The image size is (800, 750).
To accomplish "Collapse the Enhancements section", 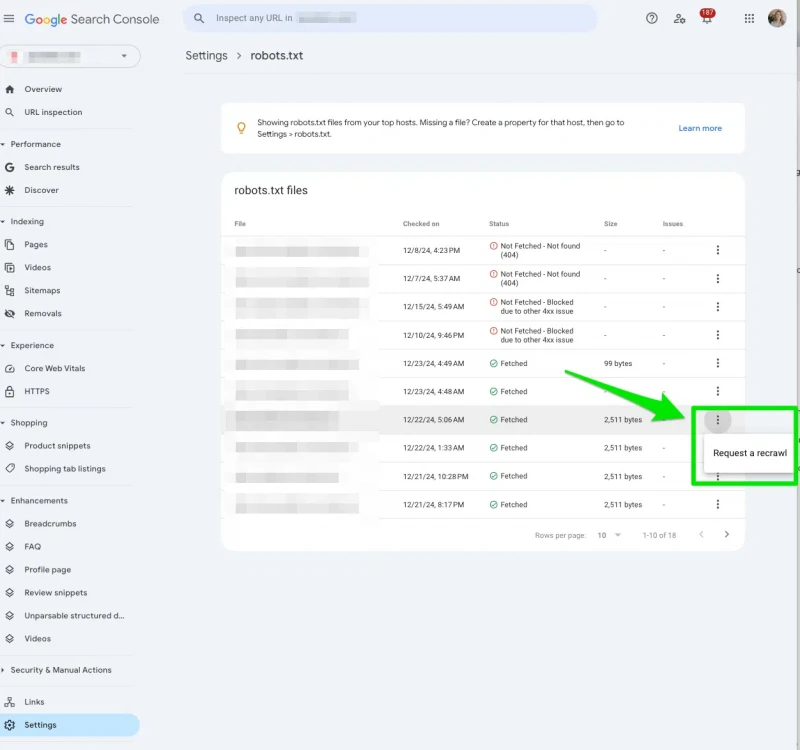I will point(3,501).
